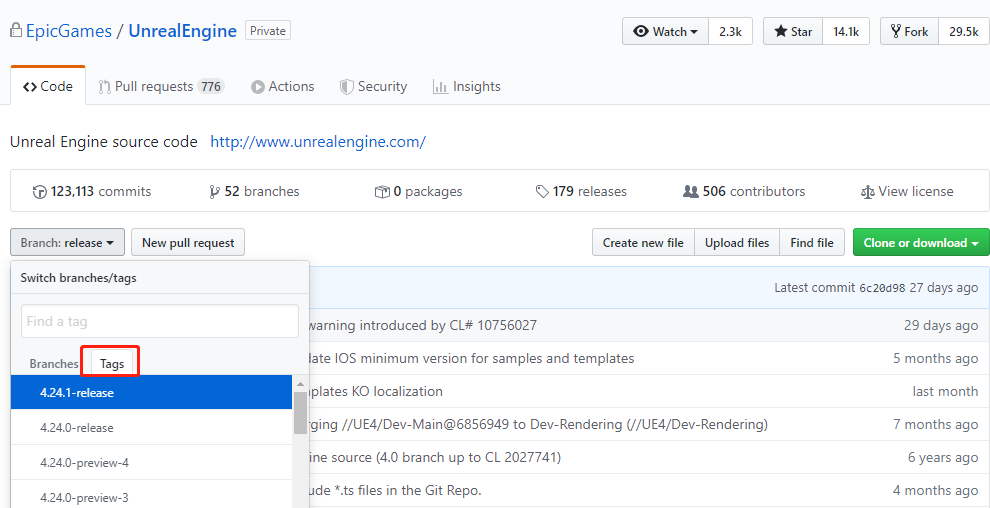Screen dimensions: 990x508
Task: Open the Watch dropdown button
Action: 665,32
